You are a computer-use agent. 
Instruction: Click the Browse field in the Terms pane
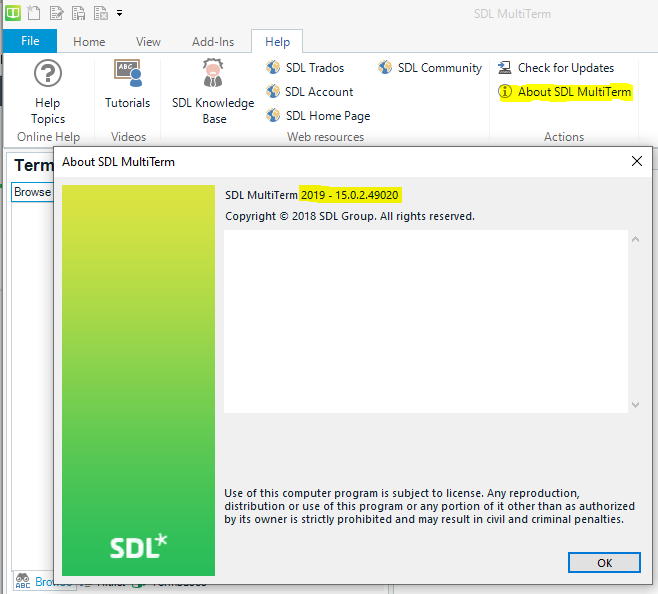(x=33, y=192)
